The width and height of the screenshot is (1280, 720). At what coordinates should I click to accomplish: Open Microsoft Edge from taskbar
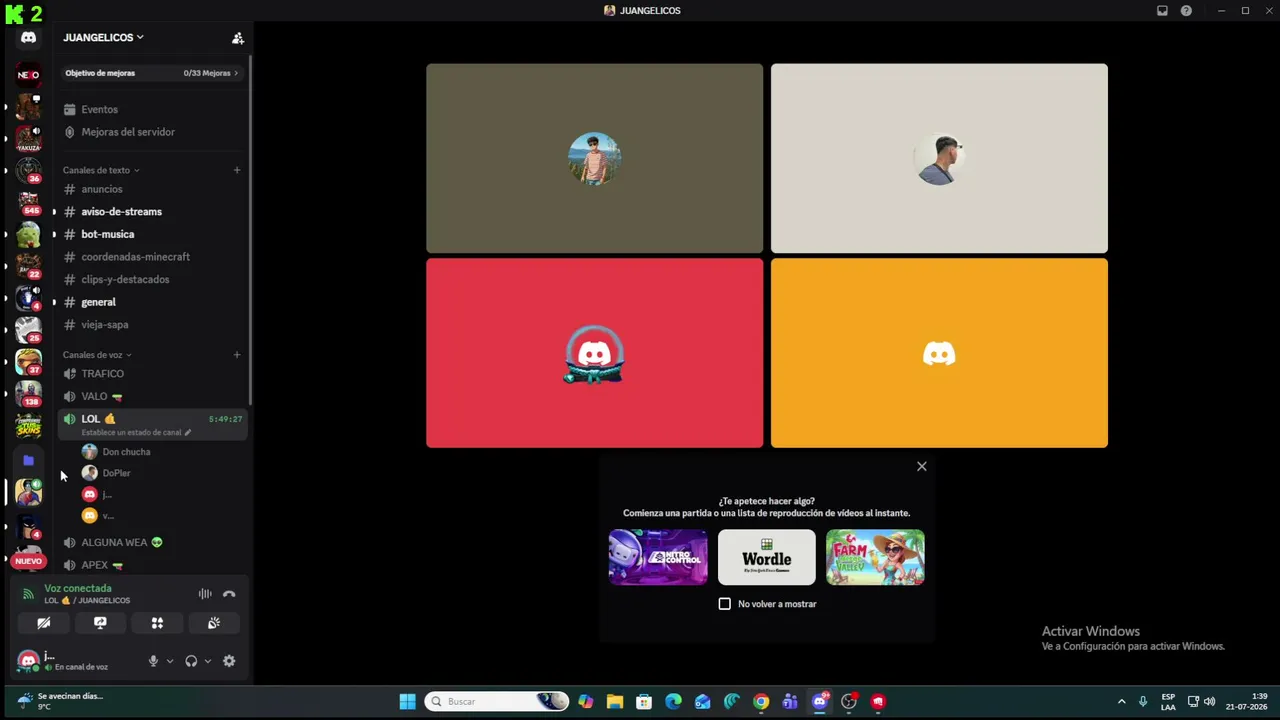[673, 702]
